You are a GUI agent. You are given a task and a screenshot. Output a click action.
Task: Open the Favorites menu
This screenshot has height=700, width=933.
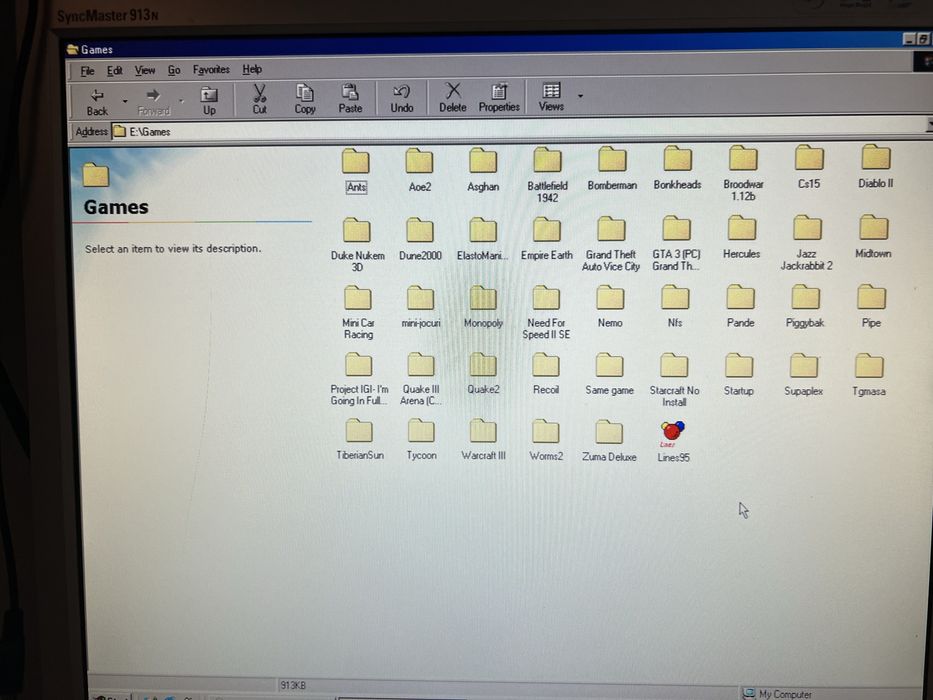click(211, 70)
